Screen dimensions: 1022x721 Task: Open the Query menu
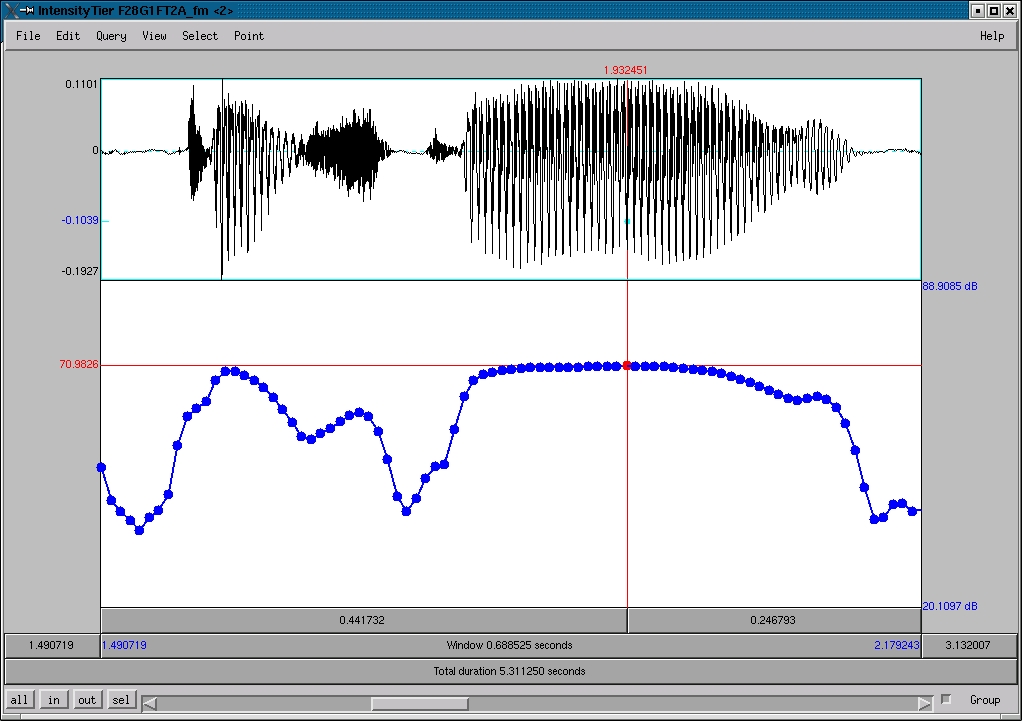111,36
